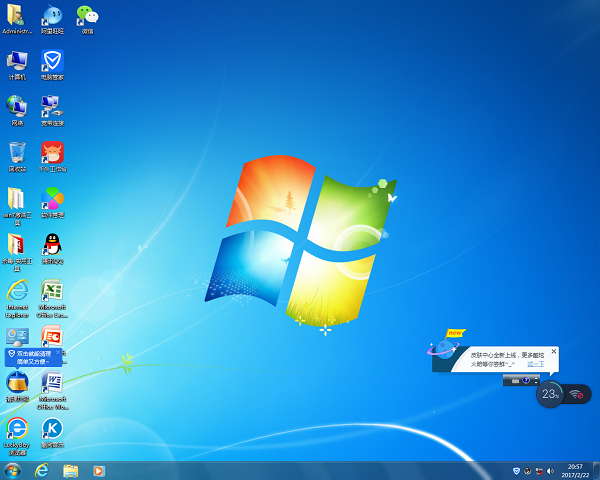Click the 23% memory usage circle
Screen dimensions: 600x480
pos(549,394)
